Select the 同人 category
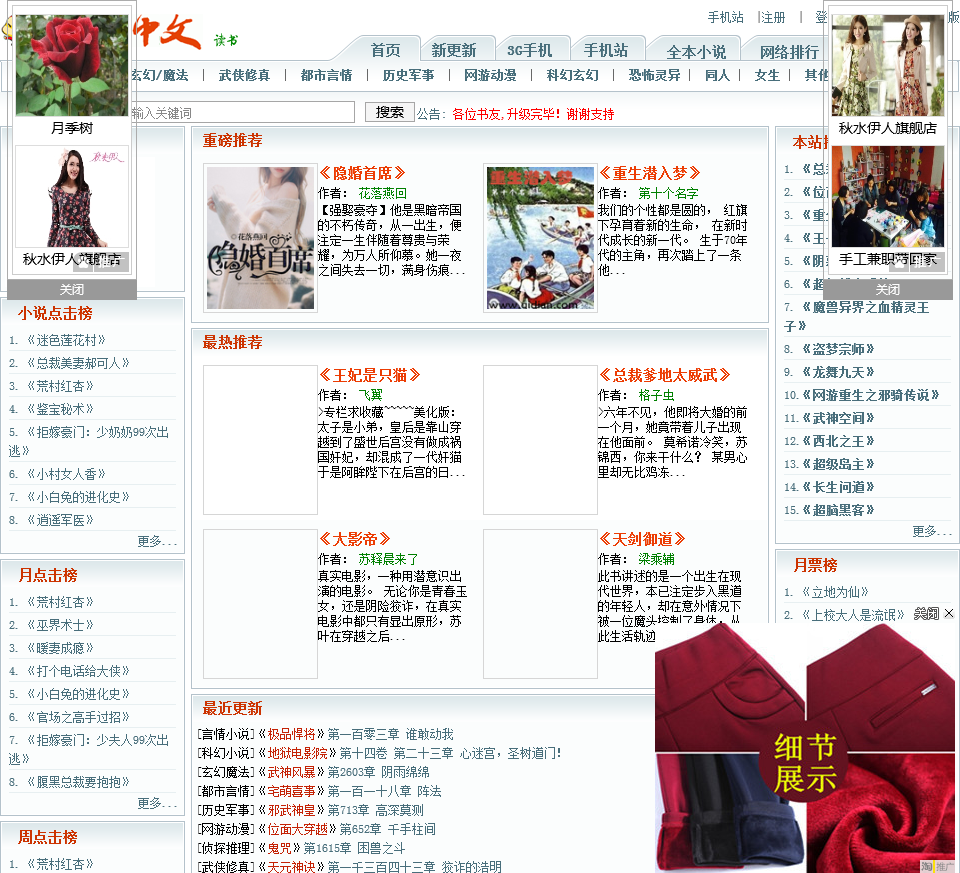The height and width of the screenshot is (873, 960). coord(717,75)
